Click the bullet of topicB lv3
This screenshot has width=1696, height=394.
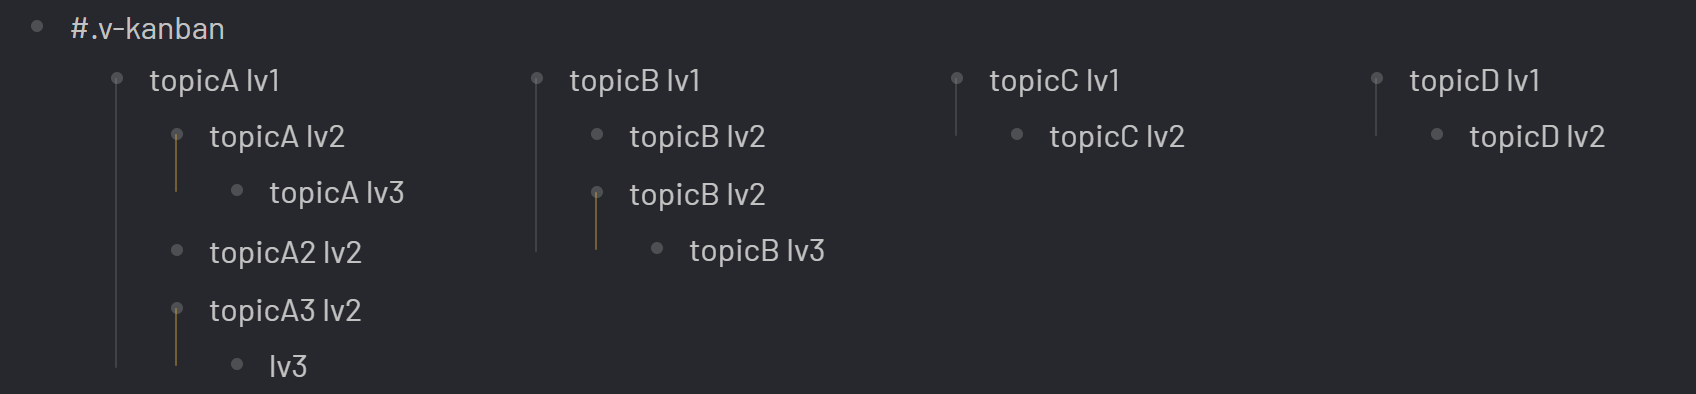pos(657,248)
